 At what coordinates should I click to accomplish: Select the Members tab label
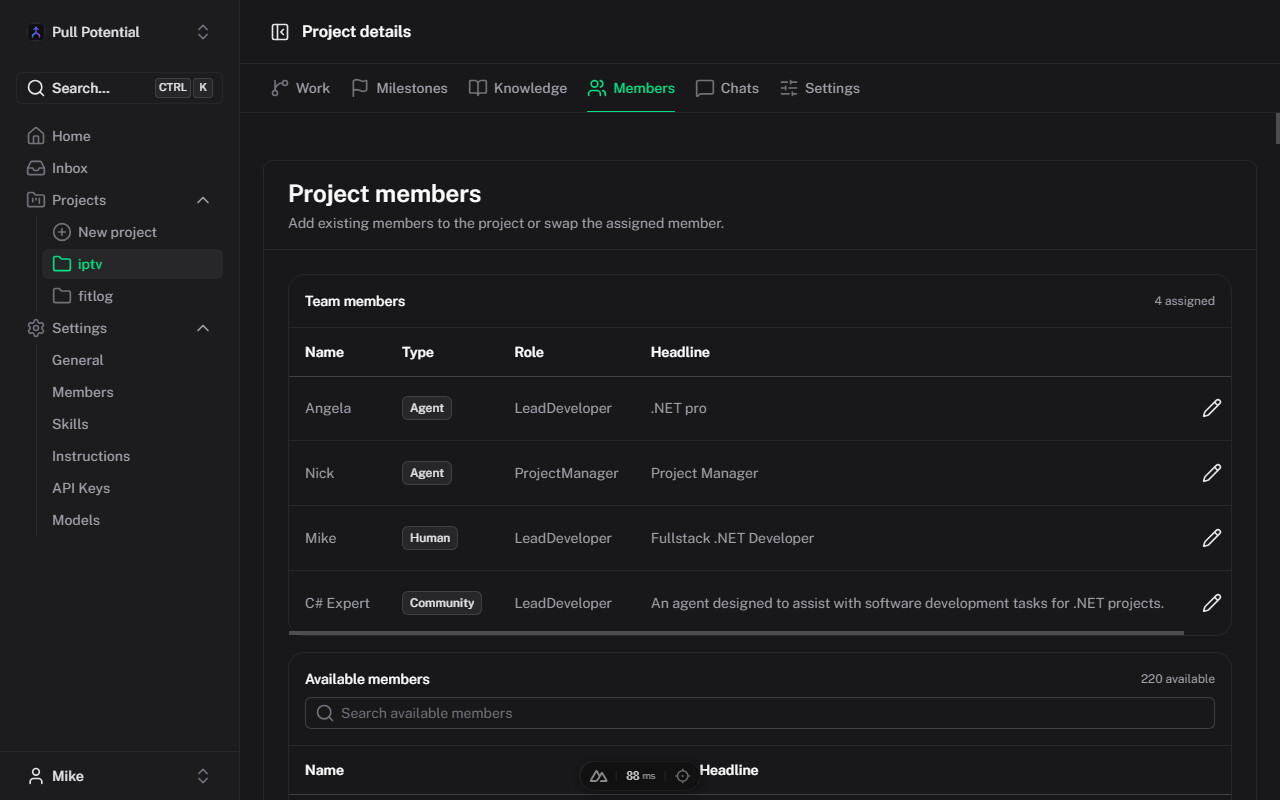(644, 88)
